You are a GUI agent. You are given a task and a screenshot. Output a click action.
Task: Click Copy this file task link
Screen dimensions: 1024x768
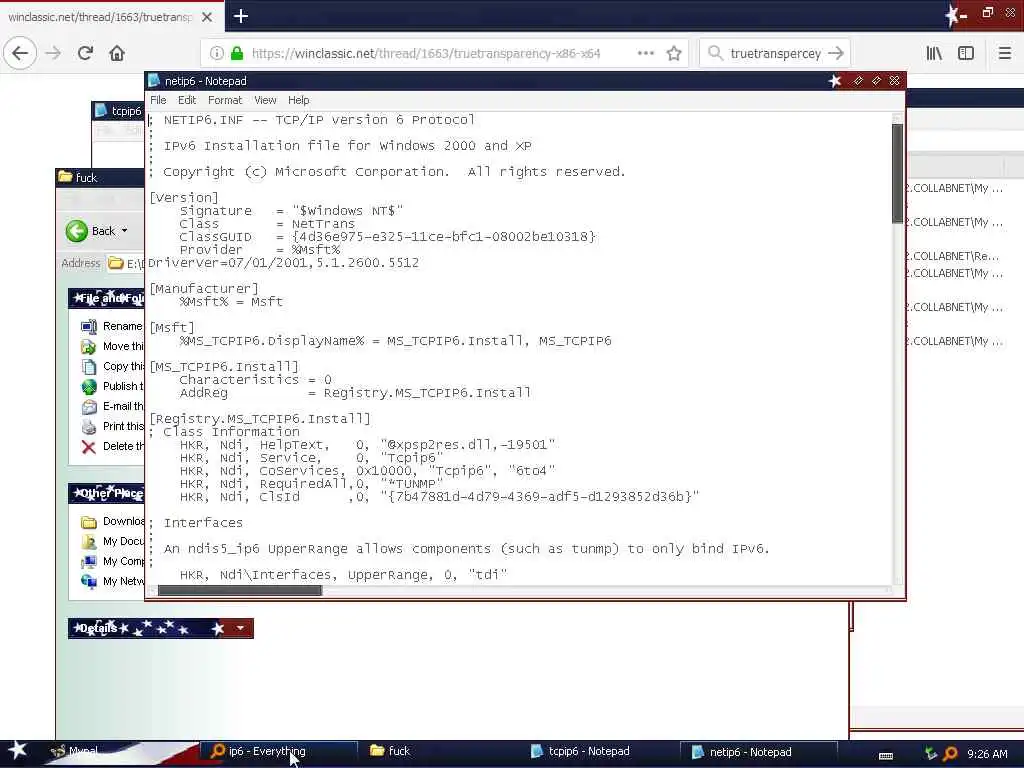(x=112, y=366)
